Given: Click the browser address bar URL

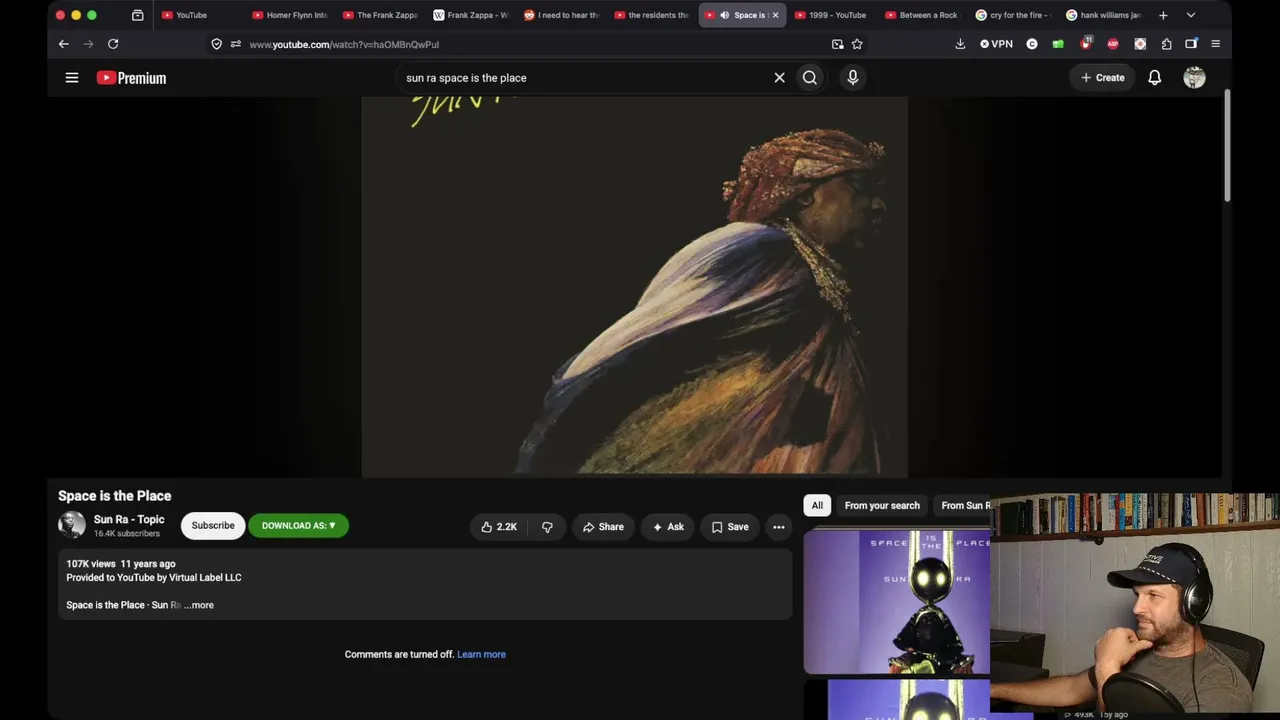Looking at the screenshot, I should pos(344,44).
